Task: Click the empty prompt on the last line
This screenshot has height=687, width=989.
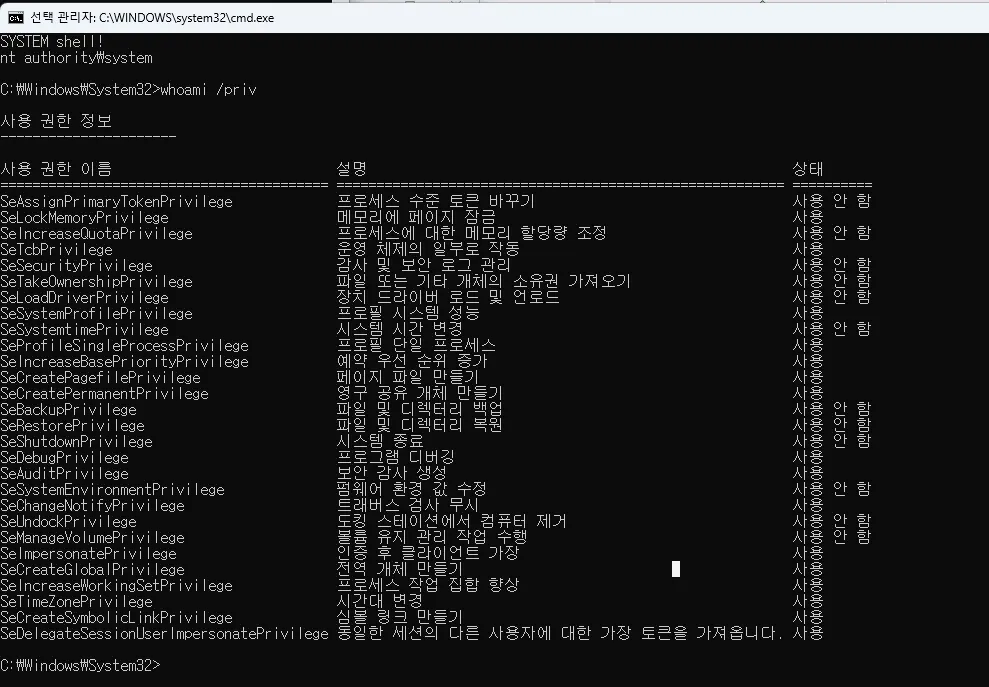Action: [80, 665]
